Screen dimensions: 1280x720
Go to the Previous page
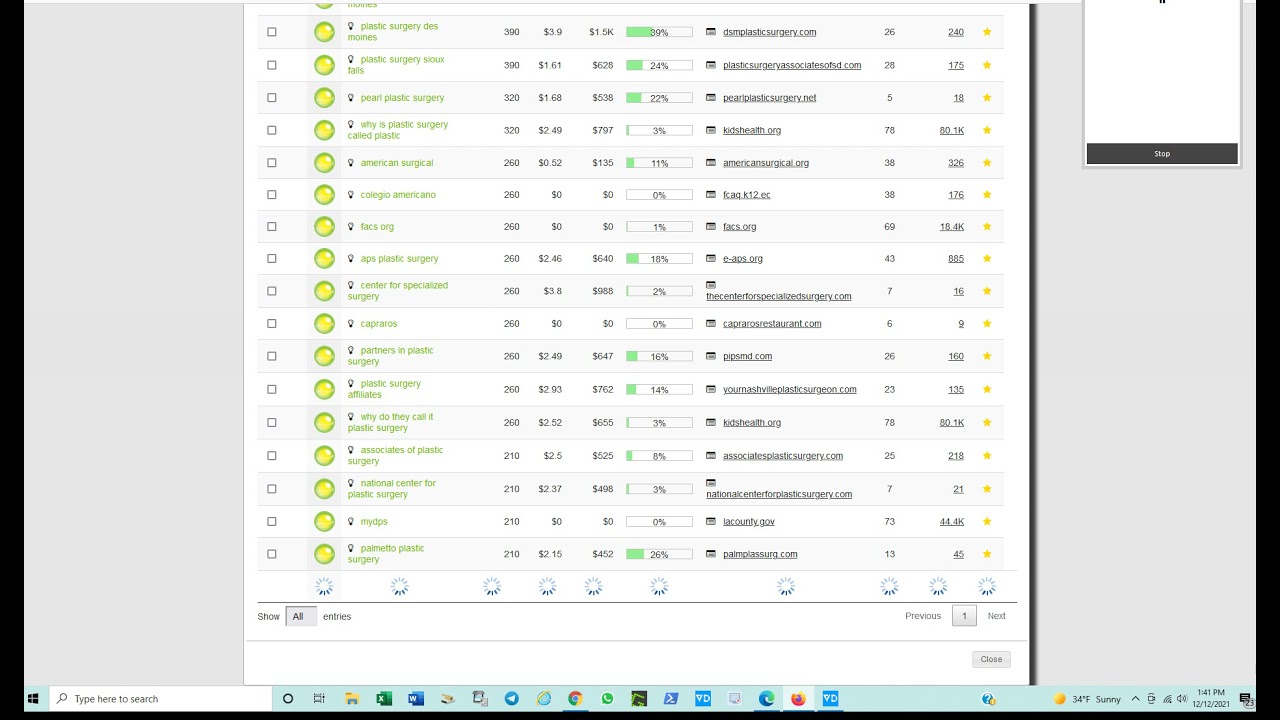(x=923, y=616)
